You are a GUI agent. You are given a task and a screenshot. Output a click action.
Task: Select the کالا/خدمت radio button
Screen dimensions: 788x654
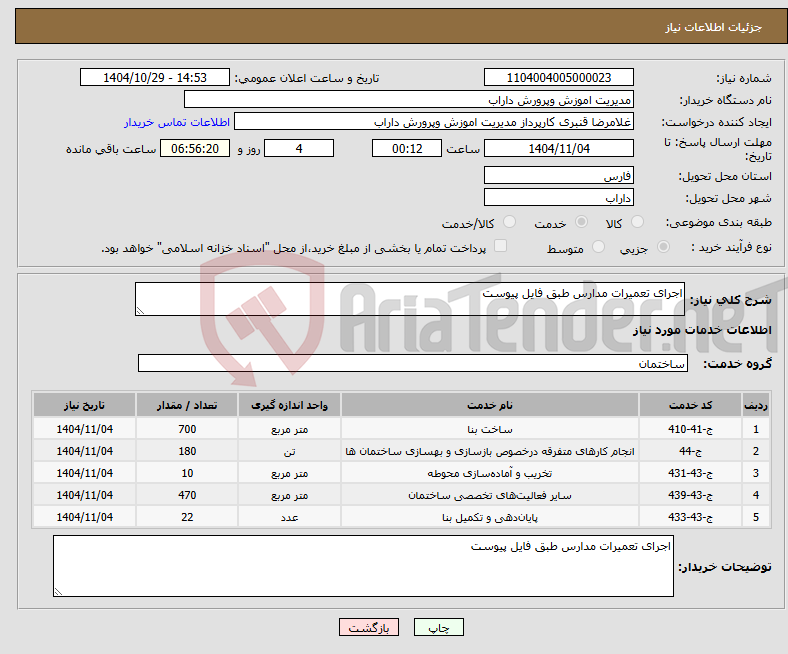point(510,222)
